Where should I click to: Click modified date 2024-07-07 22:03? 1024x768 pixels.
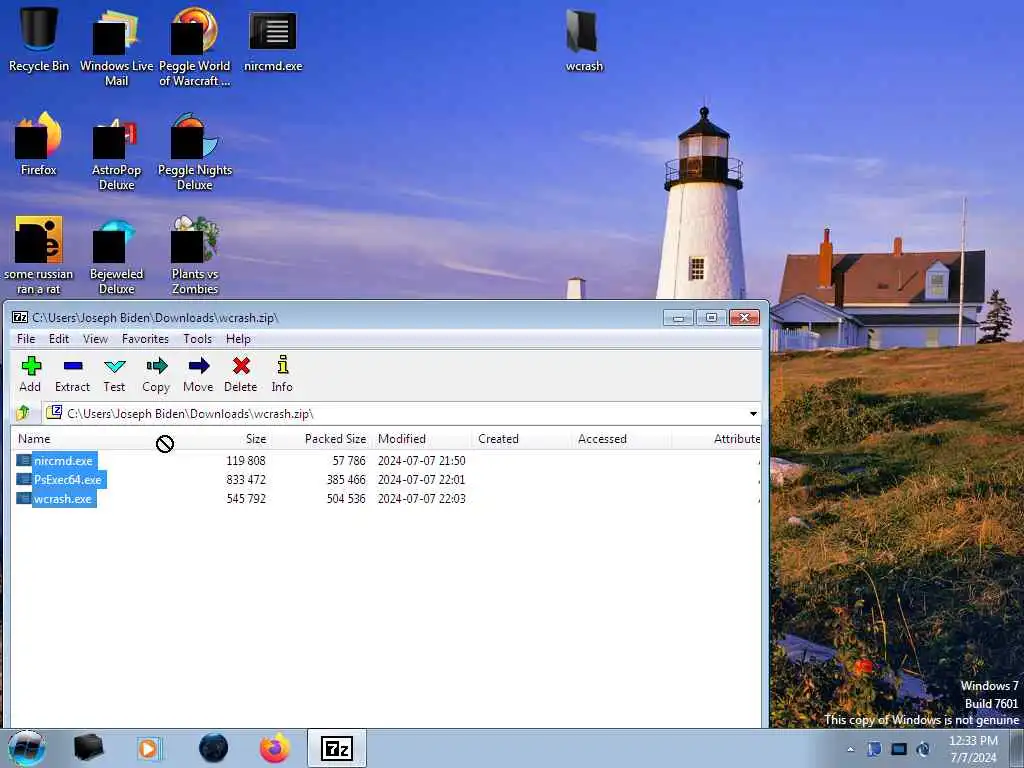[x=421, y=498]
